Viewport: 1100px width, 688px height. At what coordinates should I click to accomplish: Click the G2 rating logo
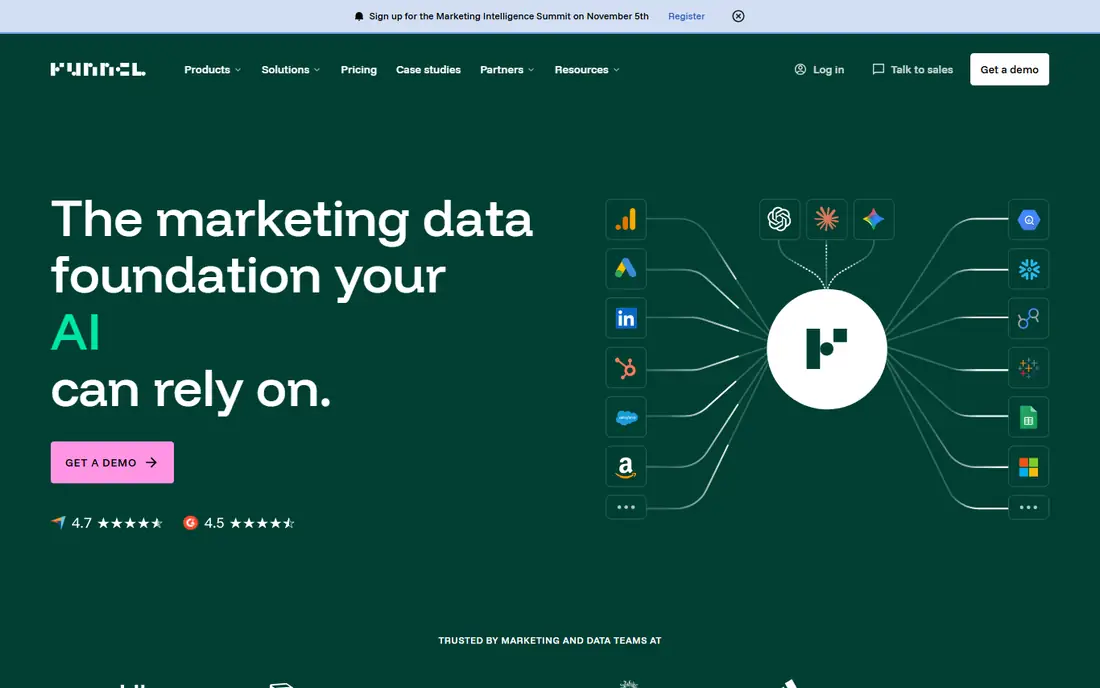click(x=190, y=522)
